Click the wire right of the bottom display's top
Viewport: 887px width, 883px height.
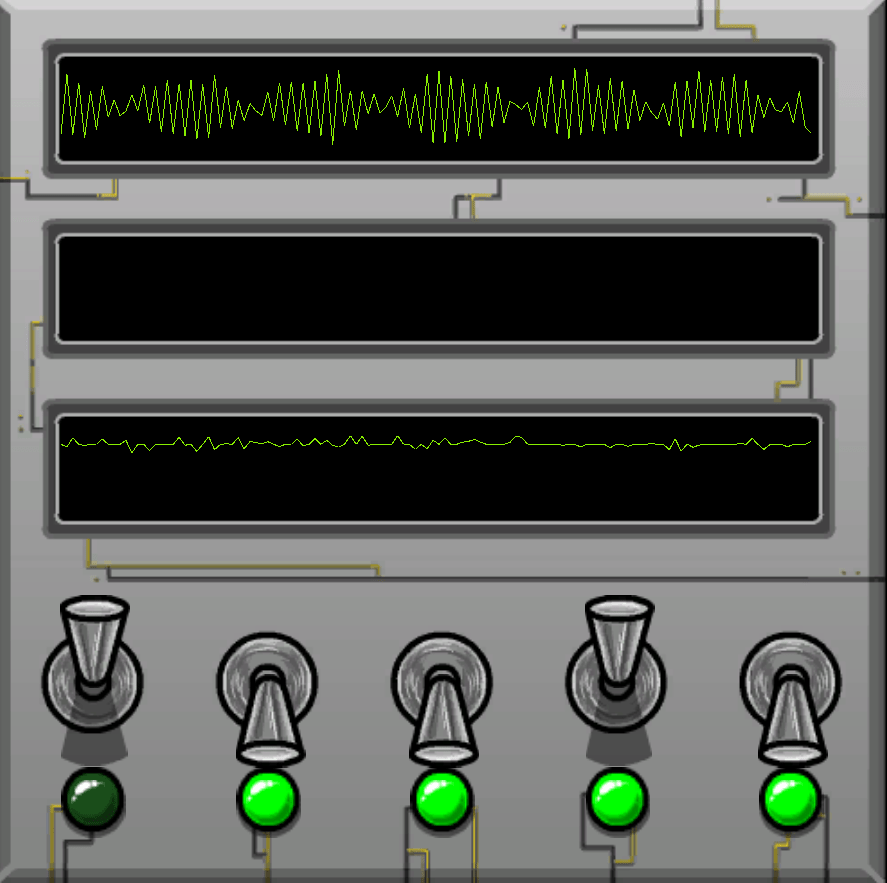point(796,378)
